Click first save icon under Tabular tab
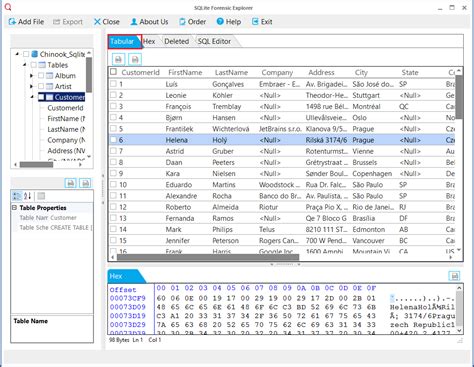 tap(118, 60)
